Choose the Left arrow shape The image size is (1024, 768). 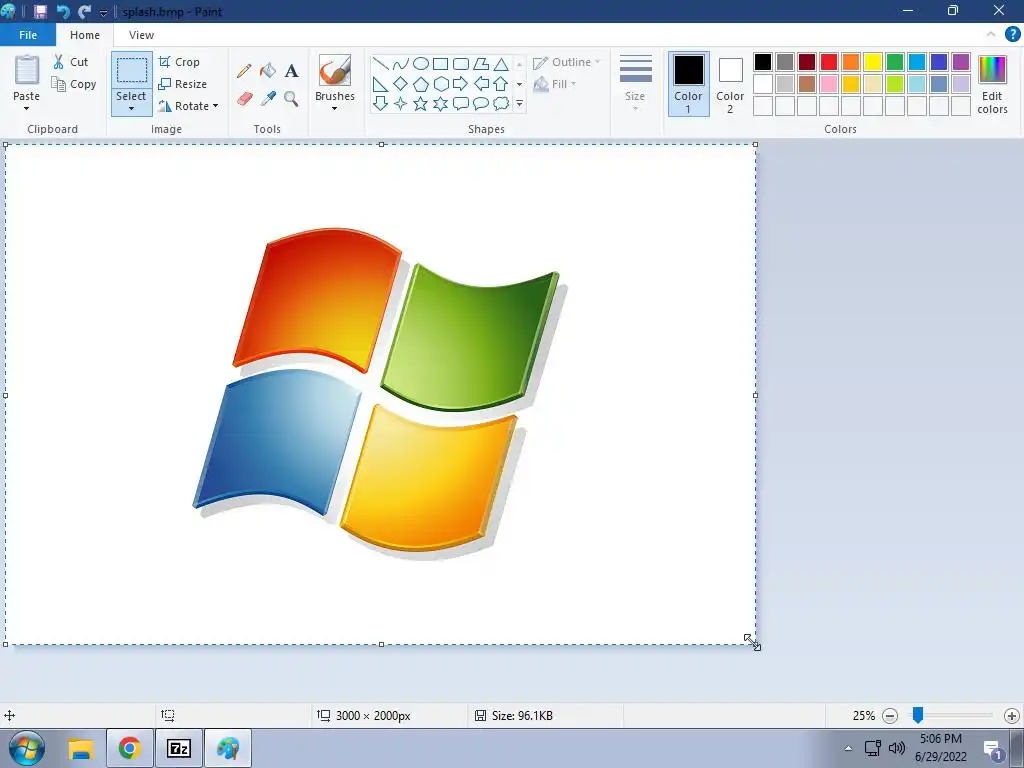pyautogui.click(x=481, y=84)
